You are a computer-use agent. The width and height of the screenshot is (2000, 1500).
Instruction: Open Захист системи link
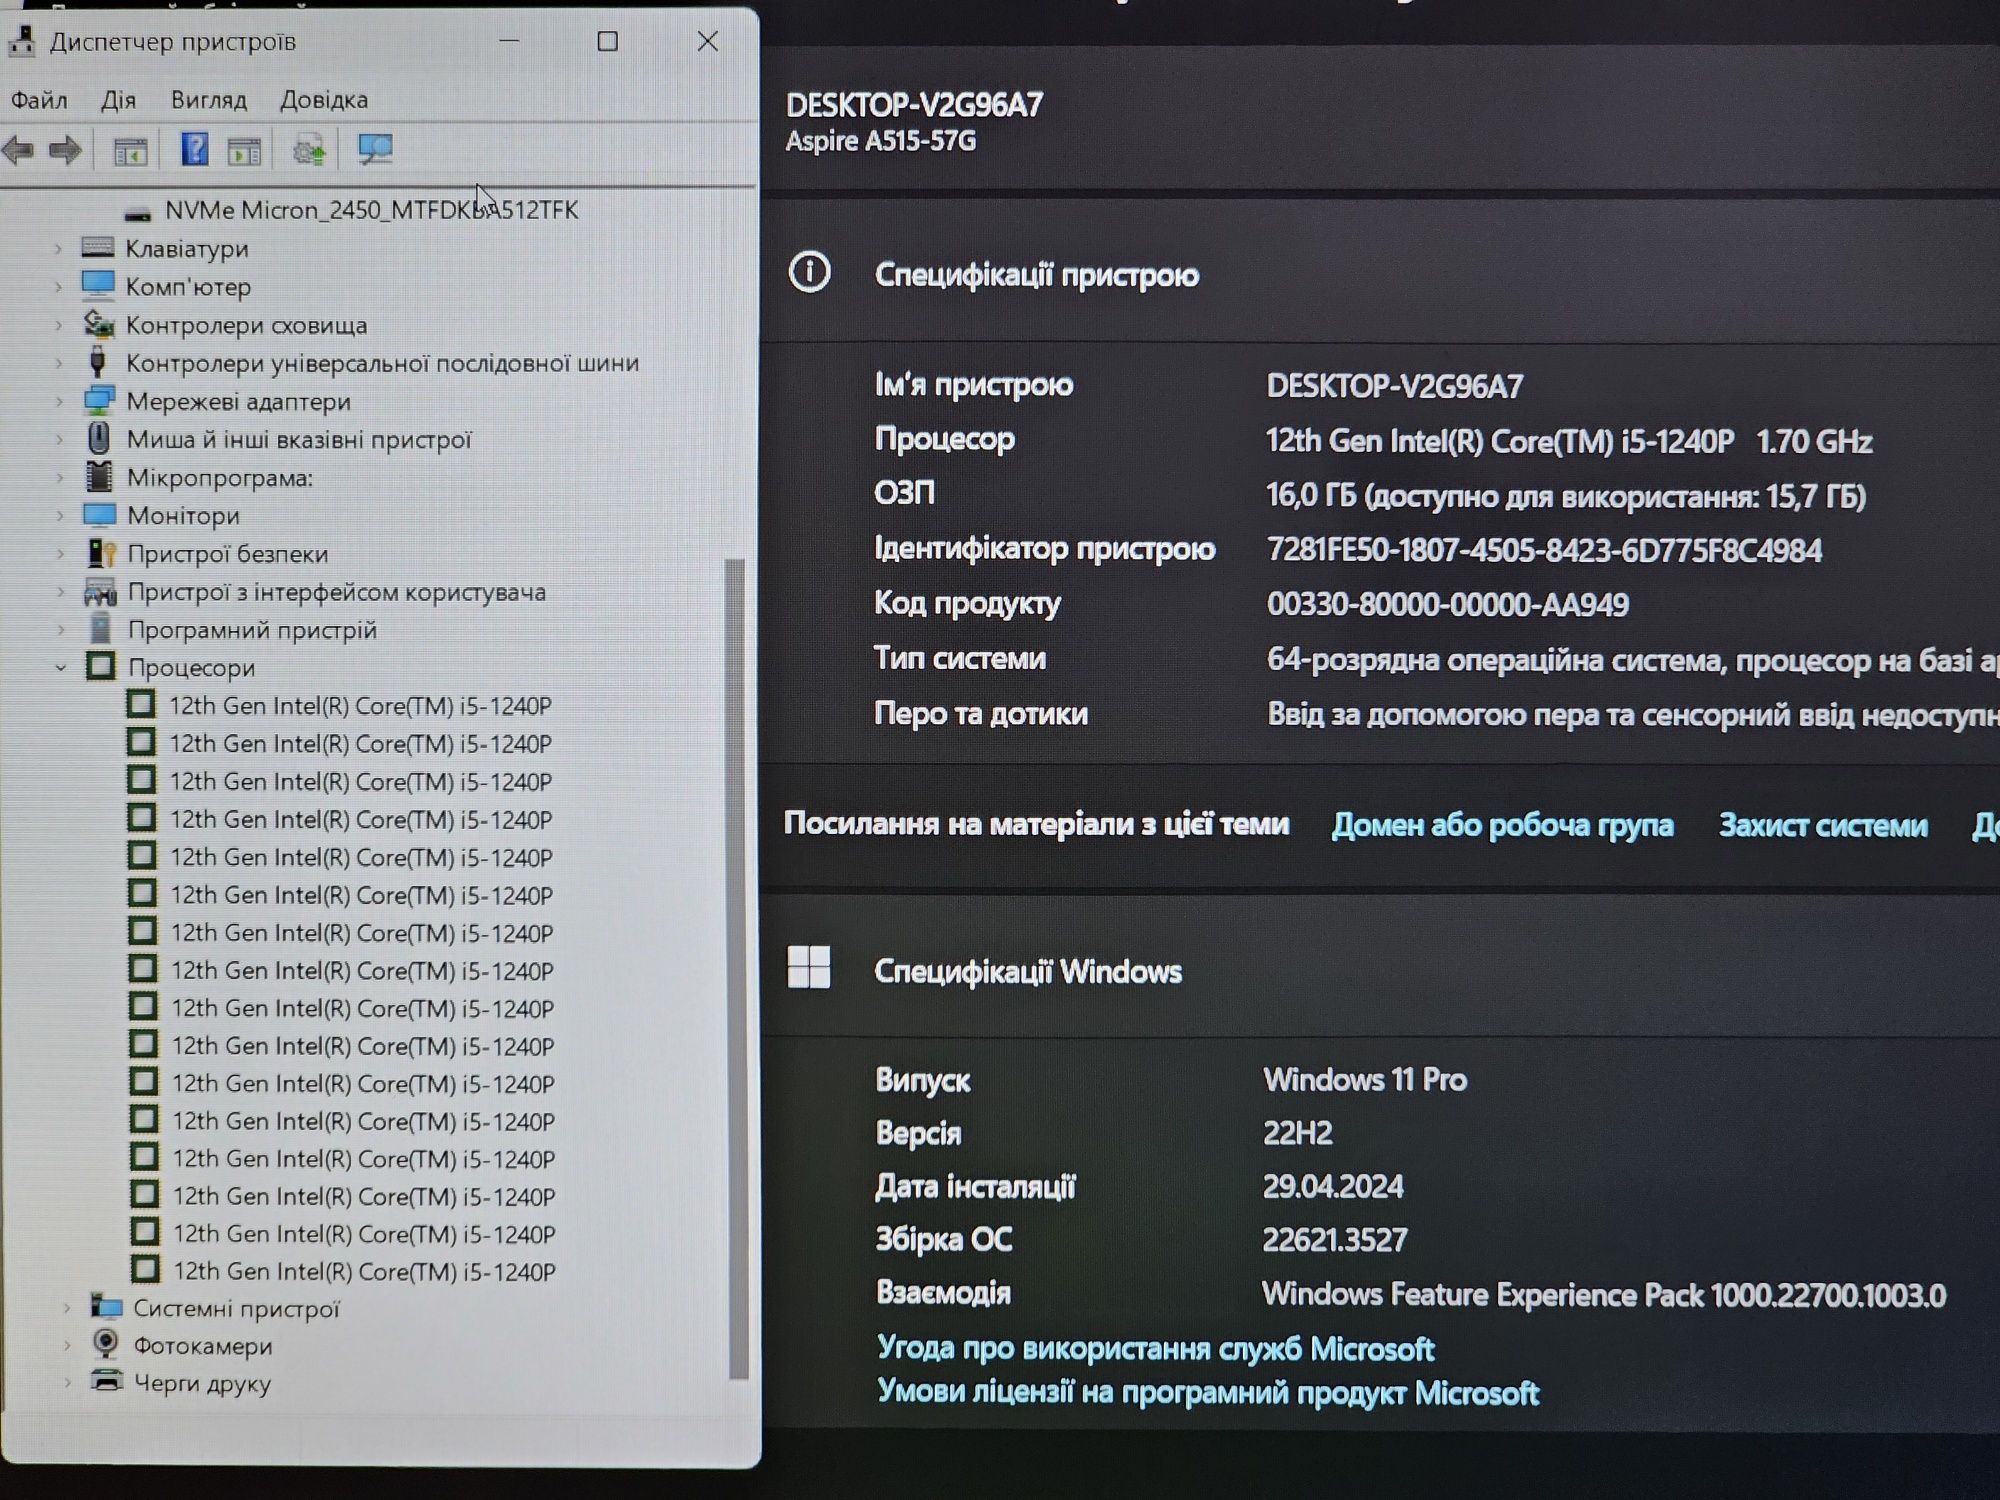[1823, 825]
